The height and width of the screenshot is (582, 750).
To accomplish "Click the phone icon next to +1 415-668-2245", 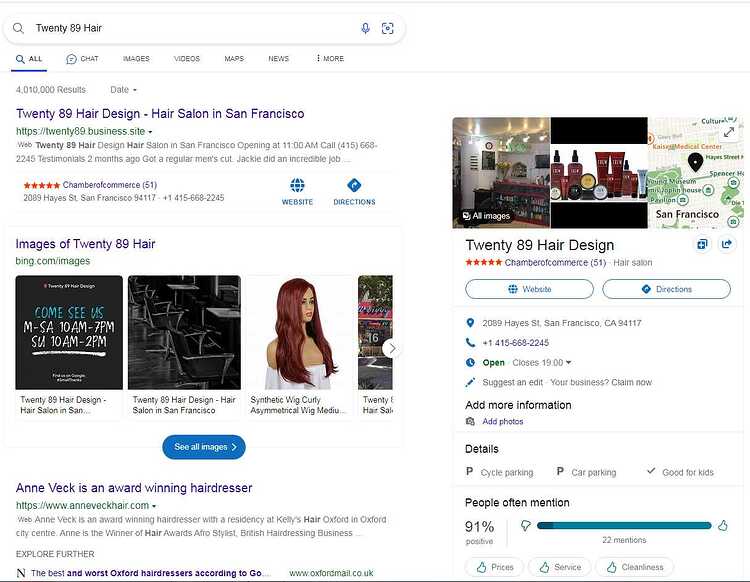I will (x=470, y=342).
